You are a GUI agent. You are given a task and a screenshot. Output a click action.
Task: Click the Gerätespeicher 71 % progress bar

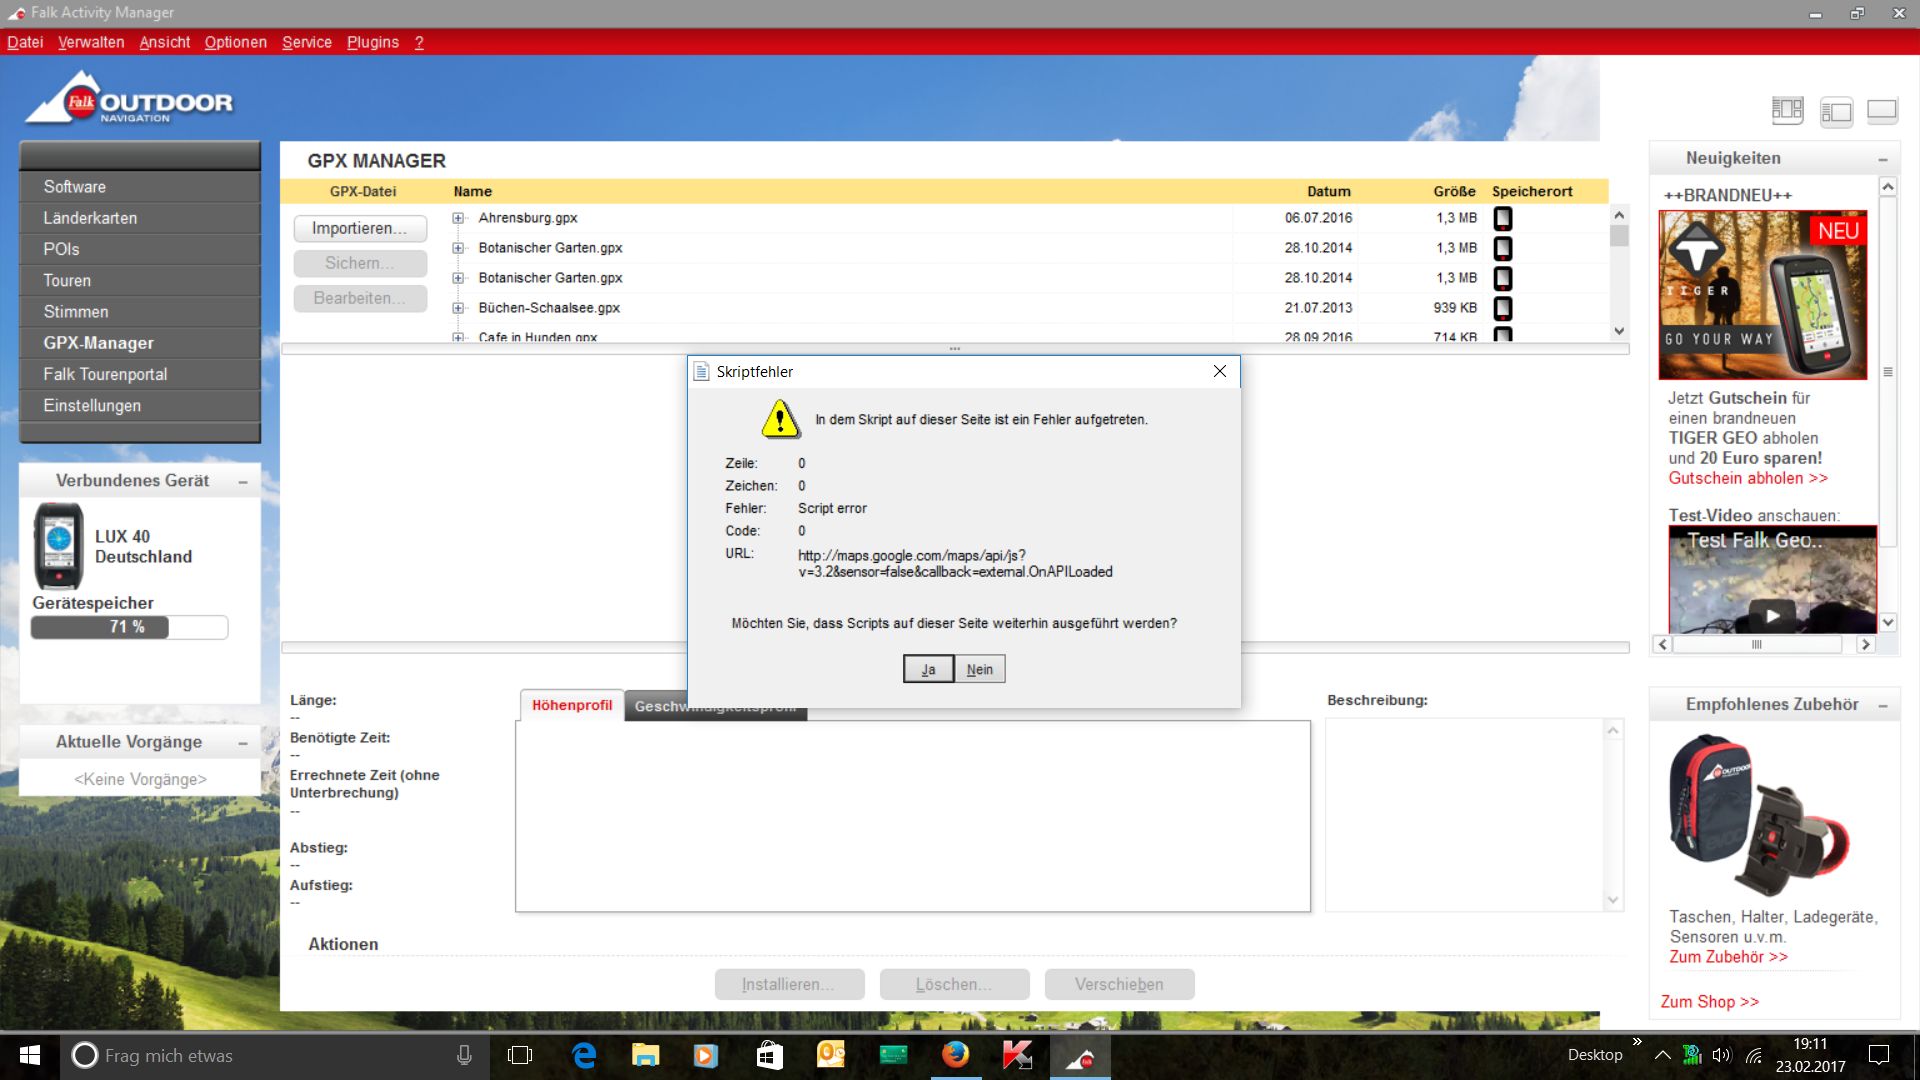click(129, 627)
